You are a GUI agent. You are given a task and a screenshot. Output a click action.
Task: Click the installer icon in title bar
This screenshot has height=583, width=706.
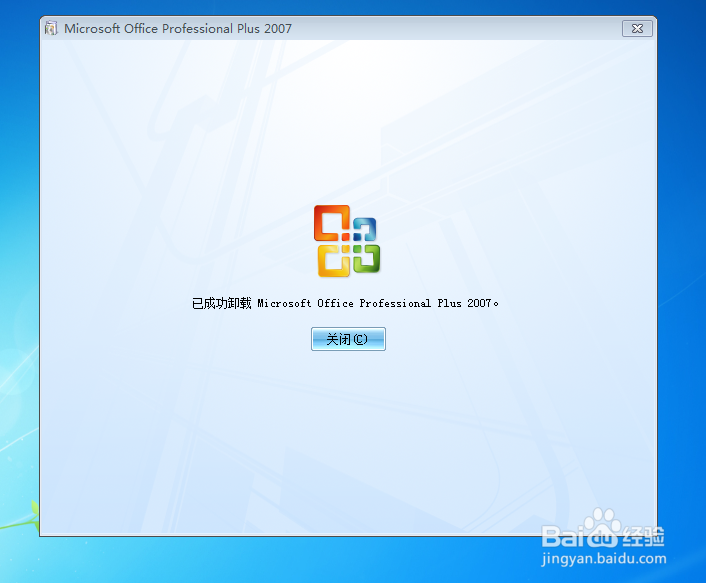(x=51, y=28)
